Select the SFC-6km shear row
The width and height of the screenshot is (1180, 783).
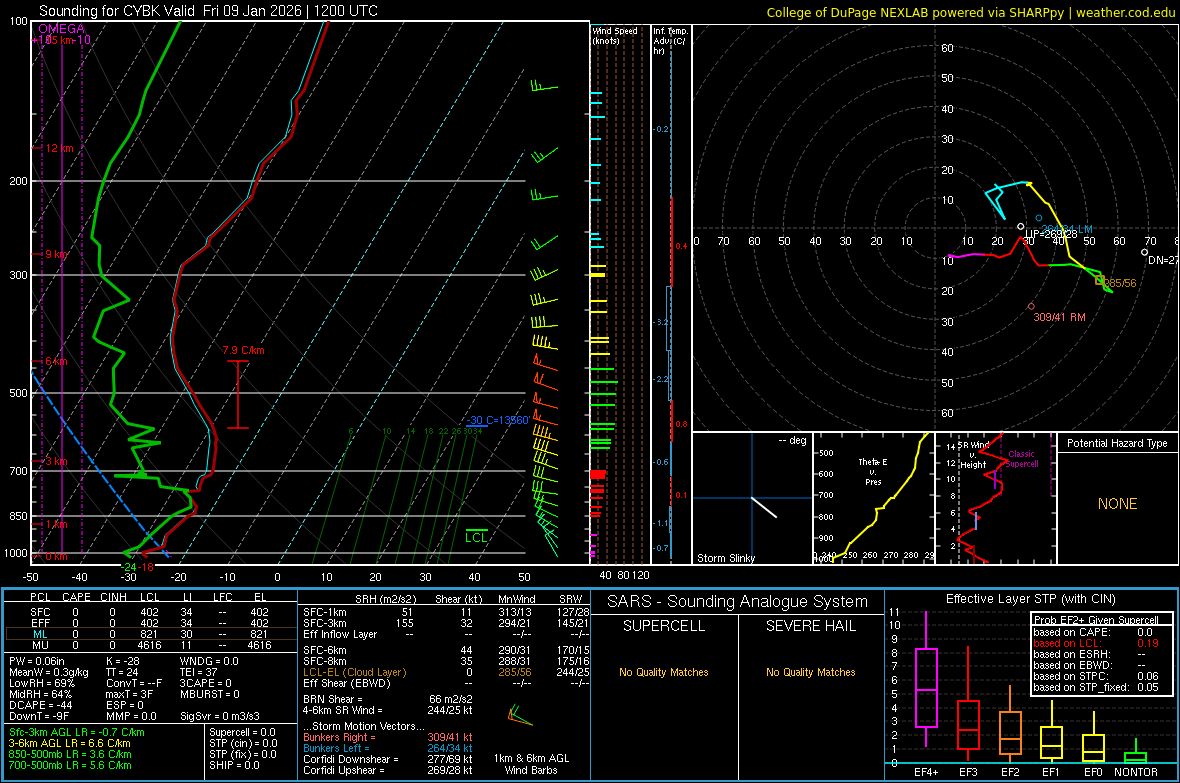click(446, 650)
